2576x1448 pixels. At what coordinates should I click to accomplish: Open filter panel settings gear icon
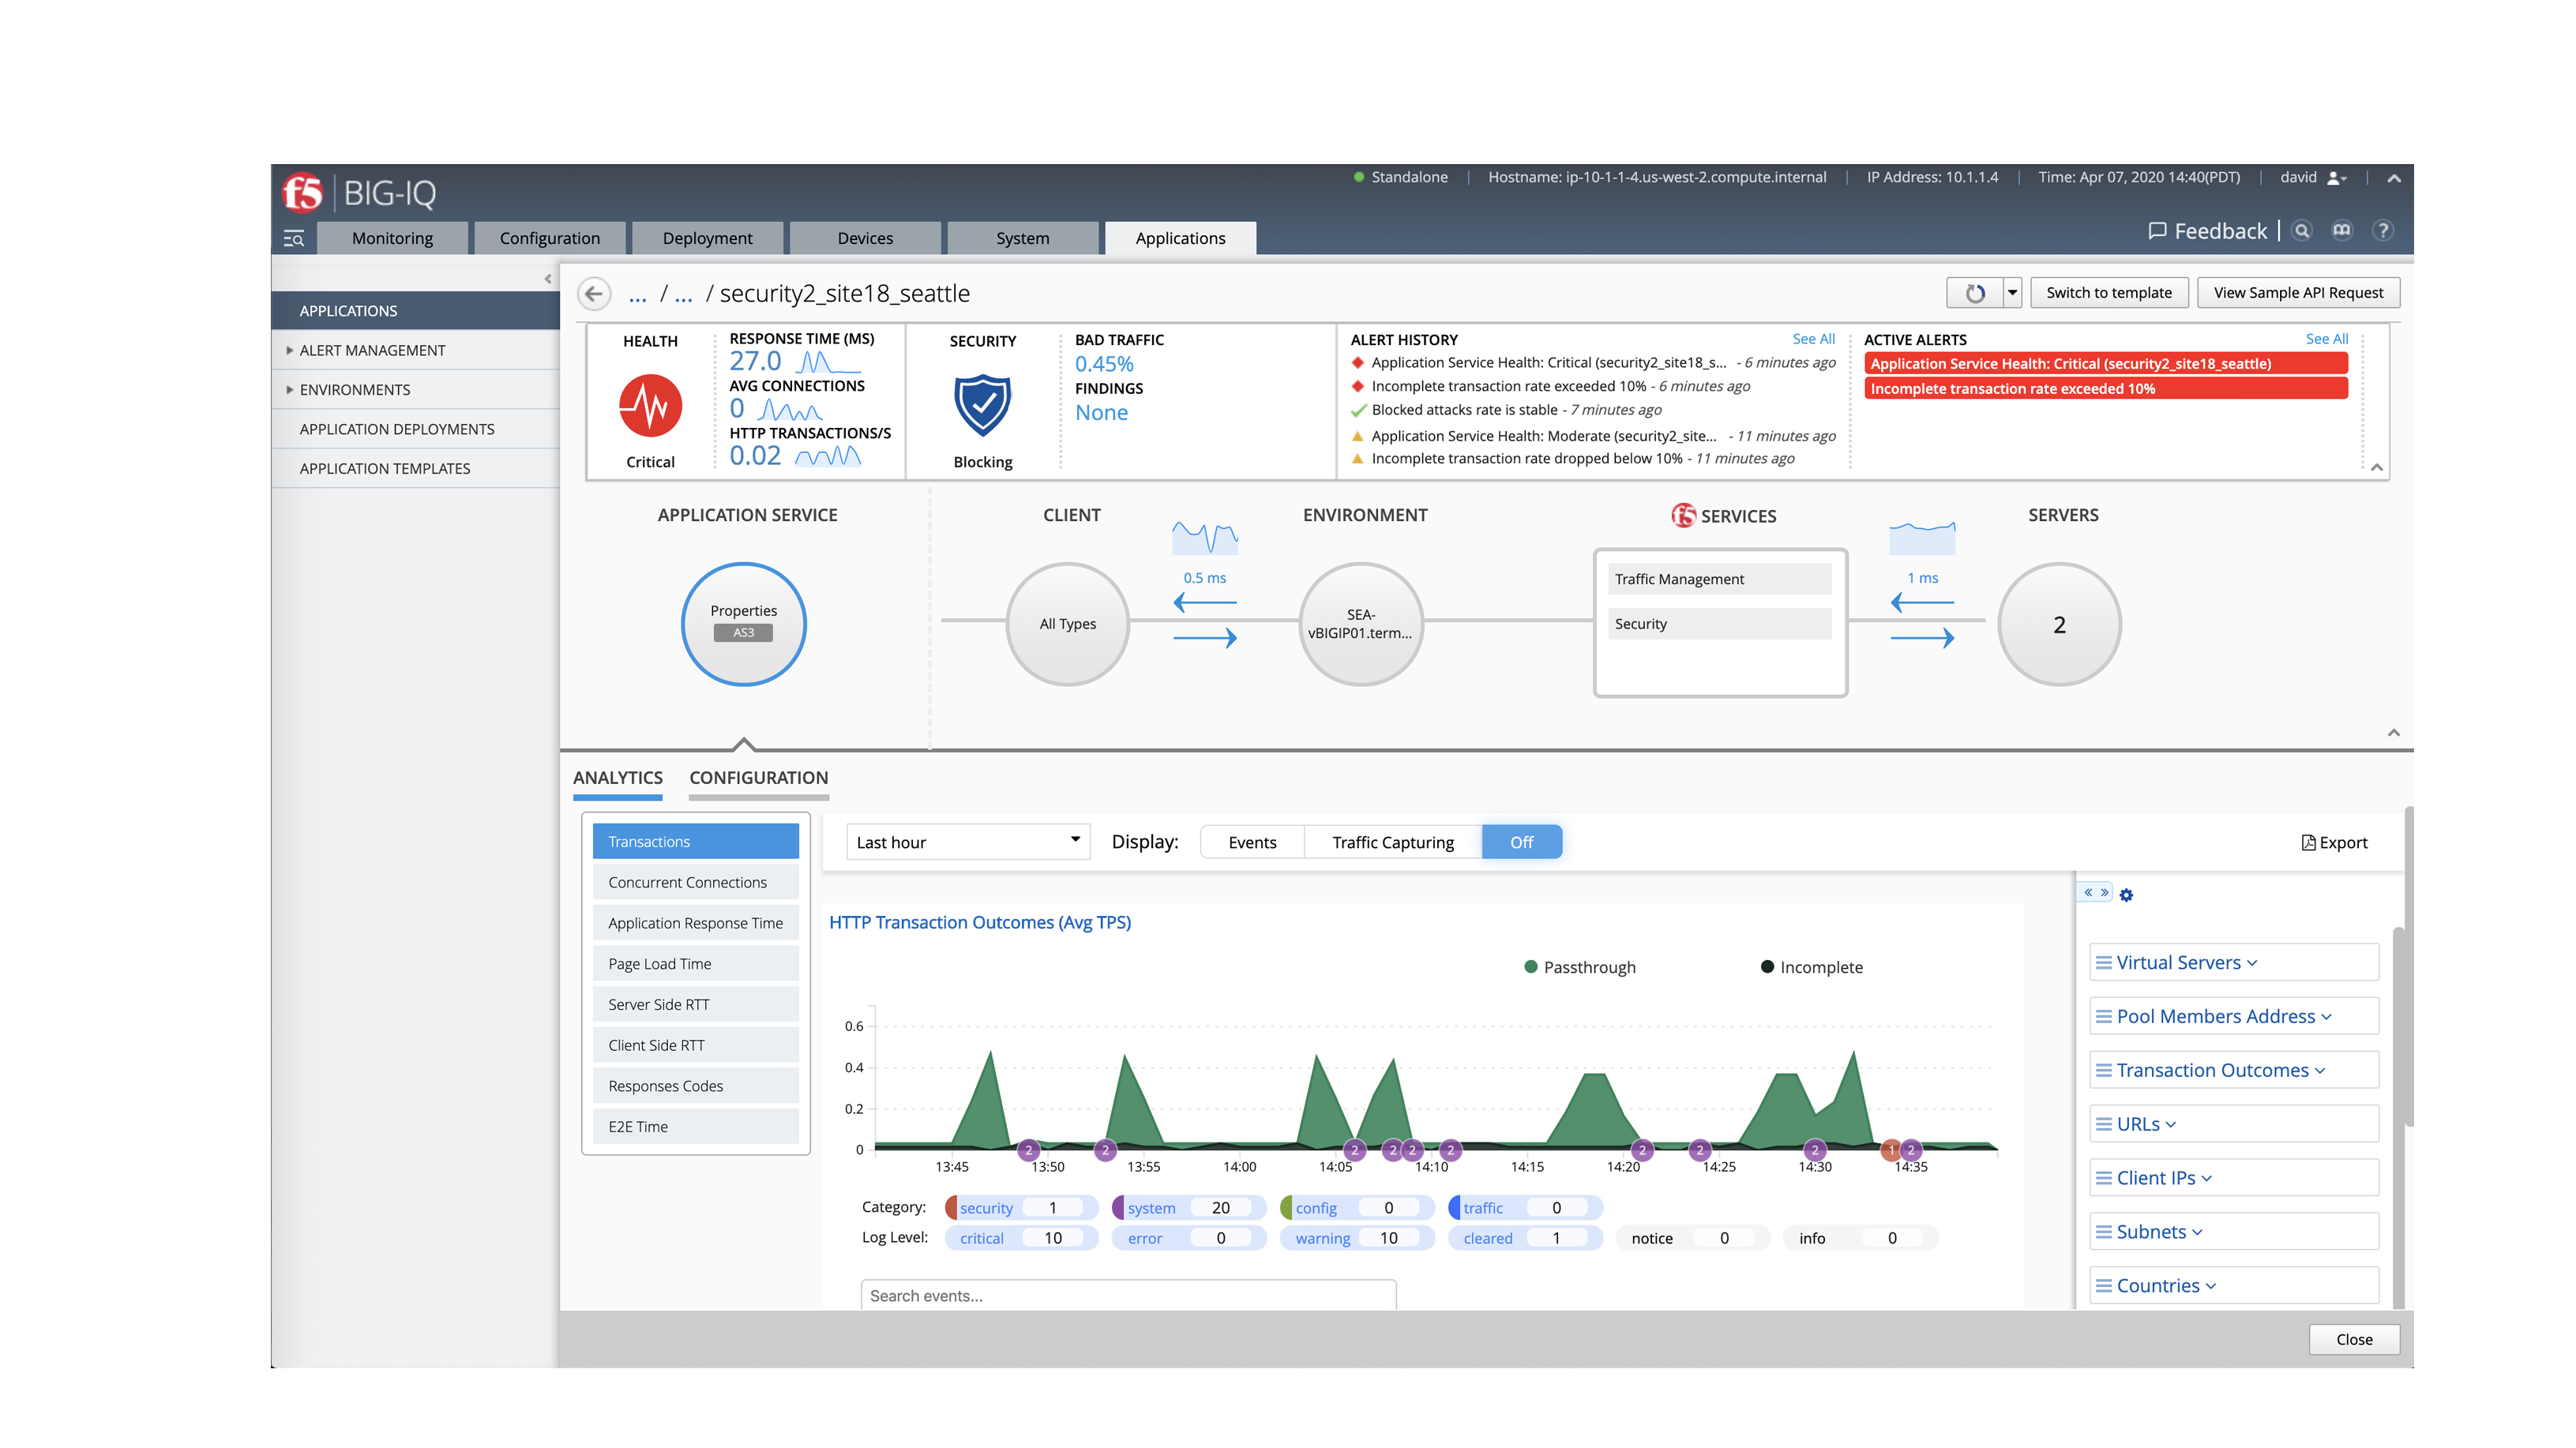click(2126, 895)
